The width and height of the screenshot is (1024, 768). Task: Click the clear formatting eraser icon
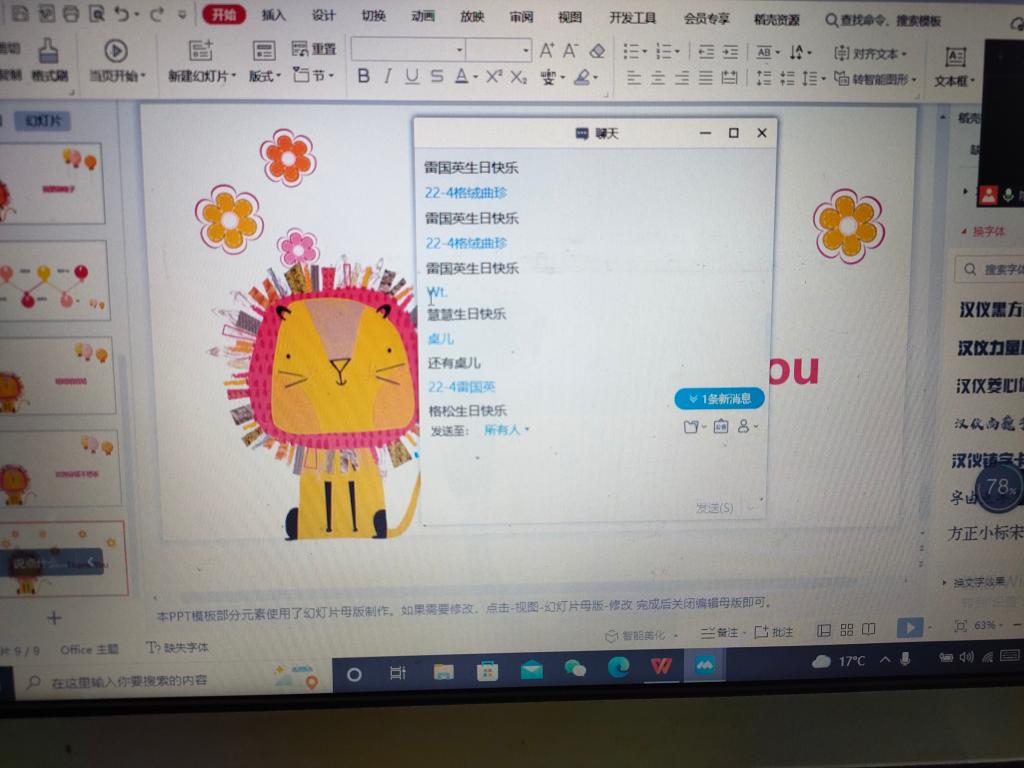click(597, 50)
